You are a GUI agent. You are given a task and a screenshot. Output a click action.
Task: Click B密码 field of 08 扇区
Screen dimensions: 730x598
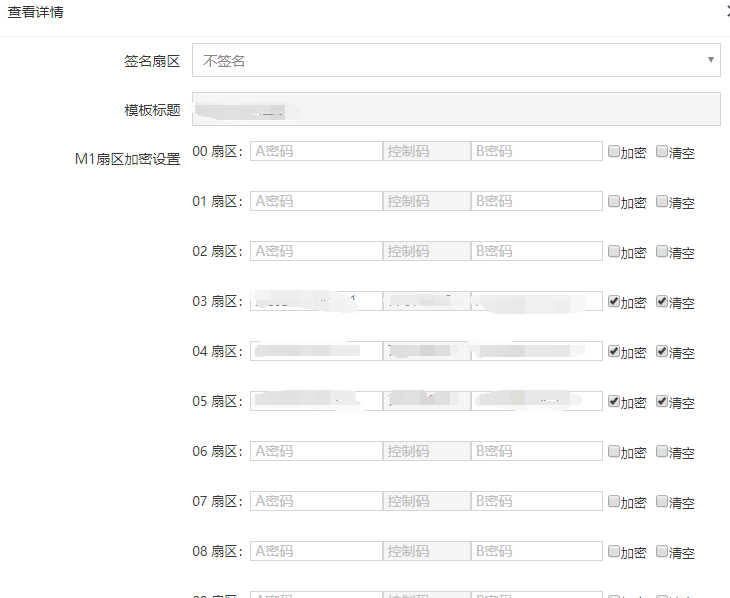(537, 551)
